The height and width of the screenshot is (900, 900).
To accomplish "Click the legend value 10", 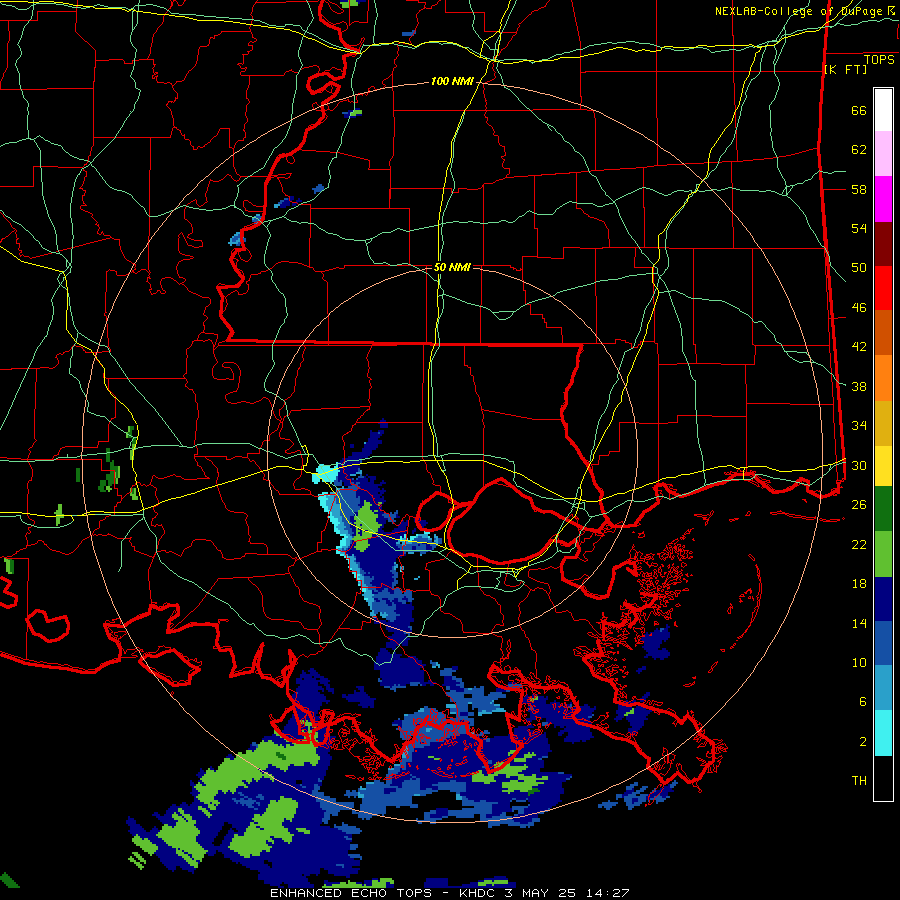I will (x=859, y=663).
